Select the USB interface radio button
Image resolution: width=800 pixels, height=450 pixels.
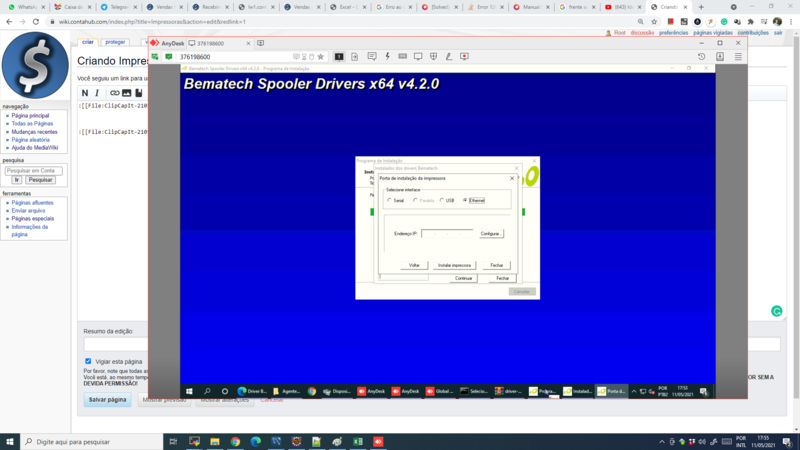[442, 201]
